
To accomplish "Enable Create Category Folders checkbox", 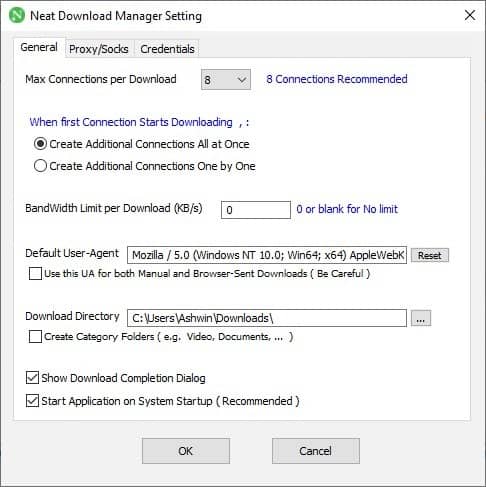I will point(35,337).
